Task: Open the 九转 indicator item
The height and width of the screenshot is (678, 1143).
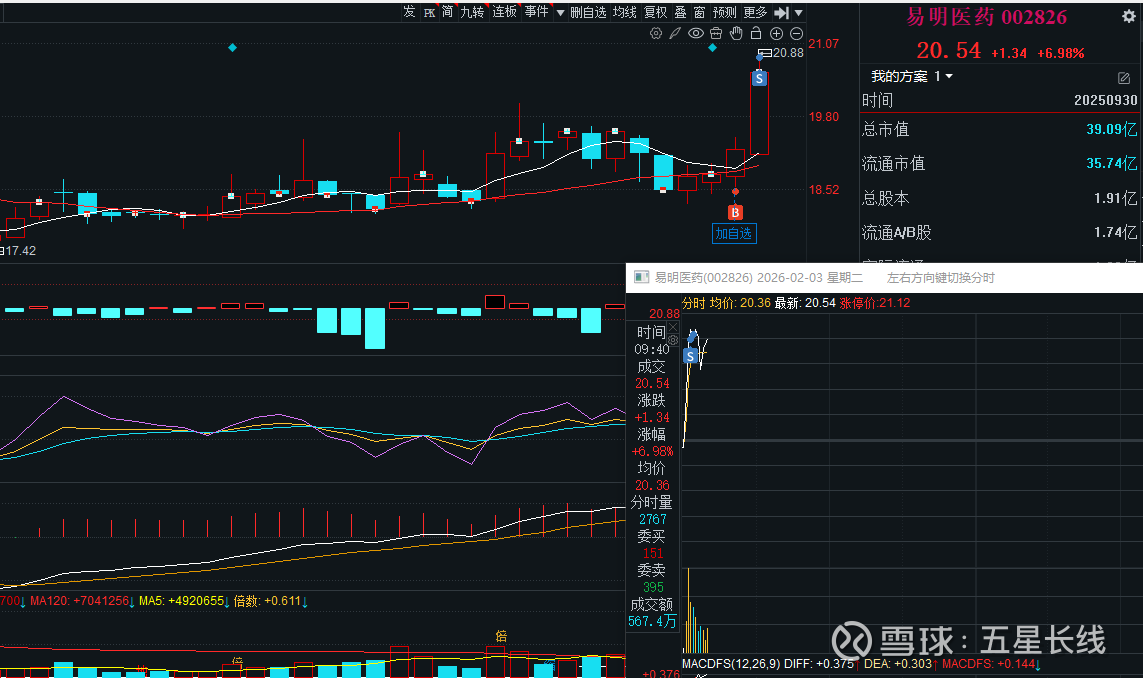Action: [472, 12]
